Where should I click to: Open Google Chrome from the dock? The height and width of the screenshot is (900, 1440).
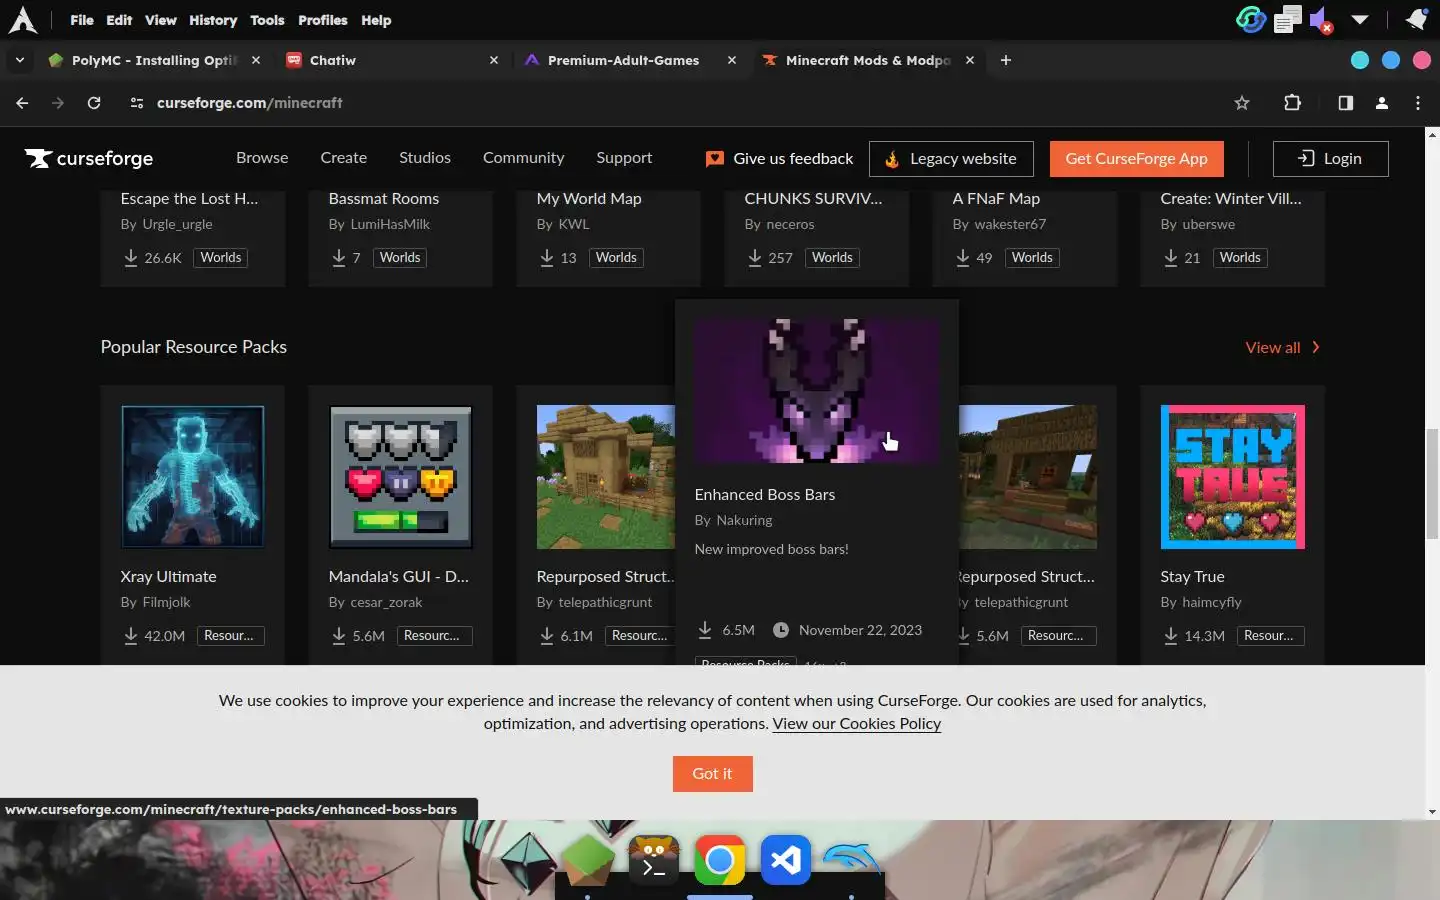pos(719,860)
